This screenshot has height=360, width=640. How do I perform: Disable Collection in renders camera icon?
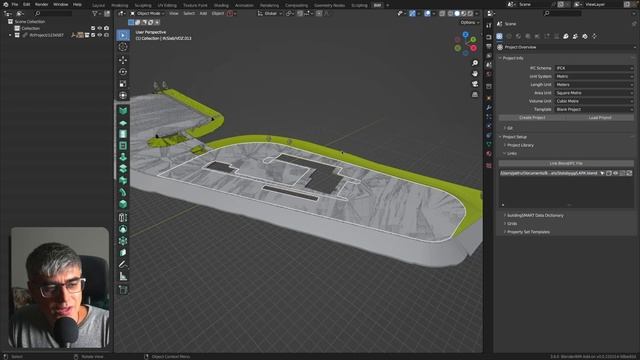[x=107, y=28]
